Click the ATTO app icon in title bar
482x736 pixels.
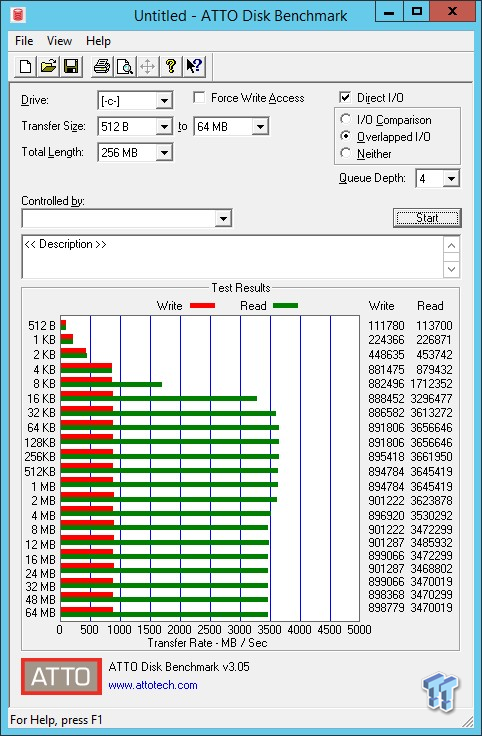coord(18,15)
